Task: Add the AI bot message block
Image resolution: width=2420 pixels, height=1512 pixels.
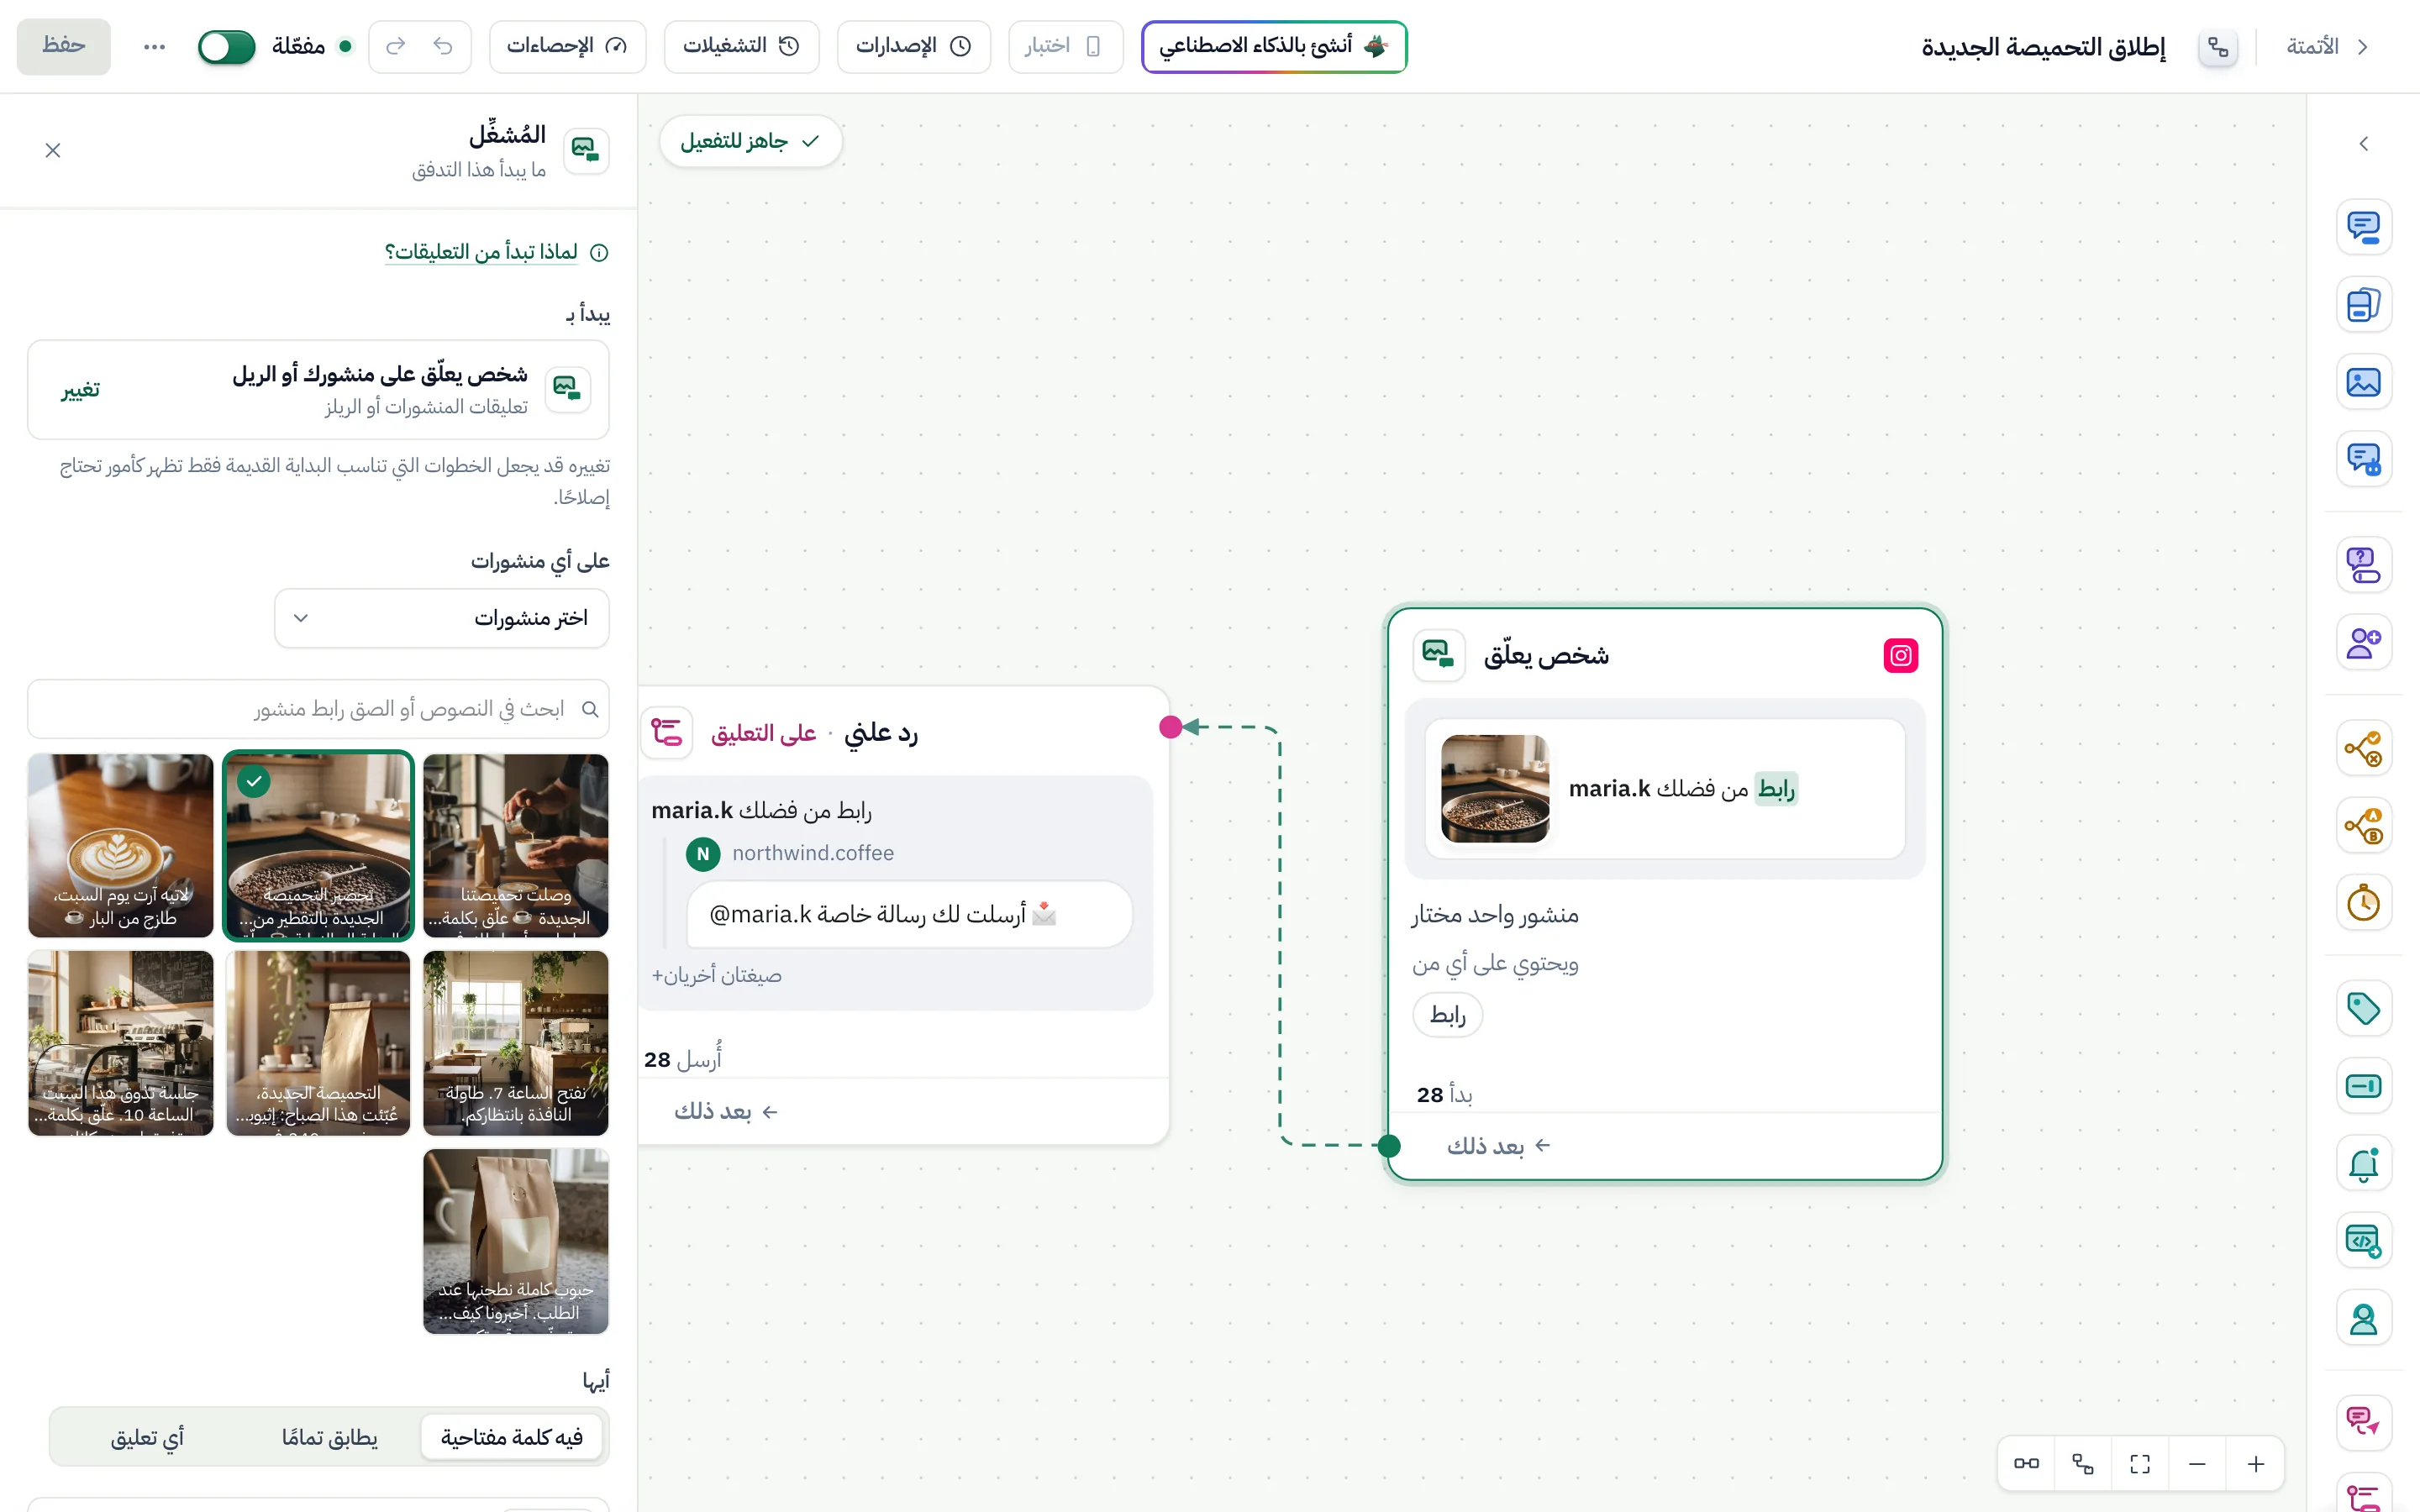Action: tap(2363, 459)
